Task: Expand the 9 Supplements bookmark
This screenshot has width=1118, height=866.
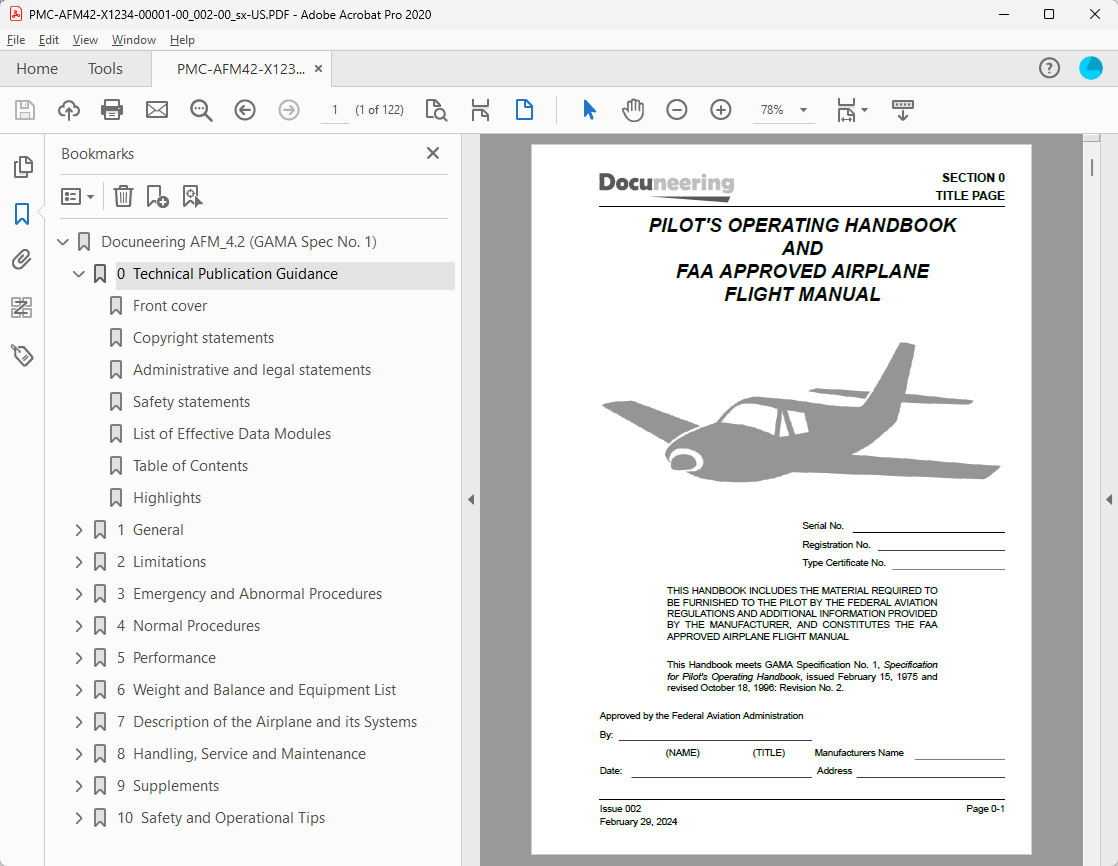Action: 78,785
